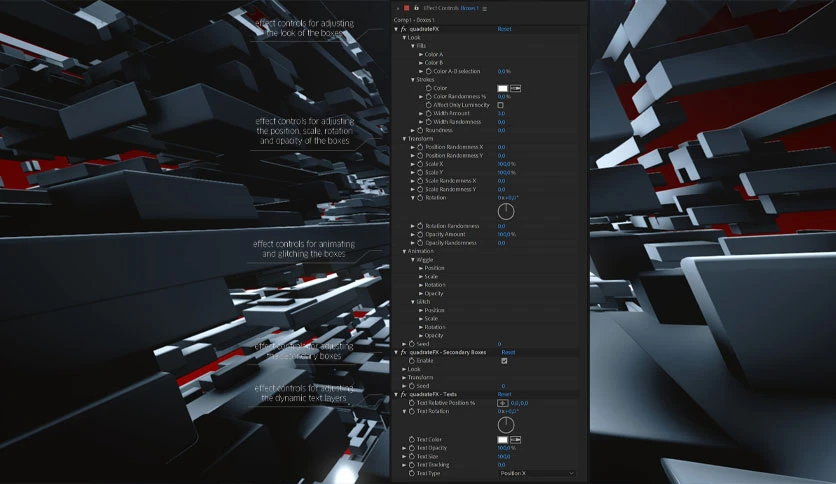The image size is (836, 484).
Task: Uncheck the Secondary Boxes Enable checkbox
Action: pyautogui.click(x=504, y=361)
